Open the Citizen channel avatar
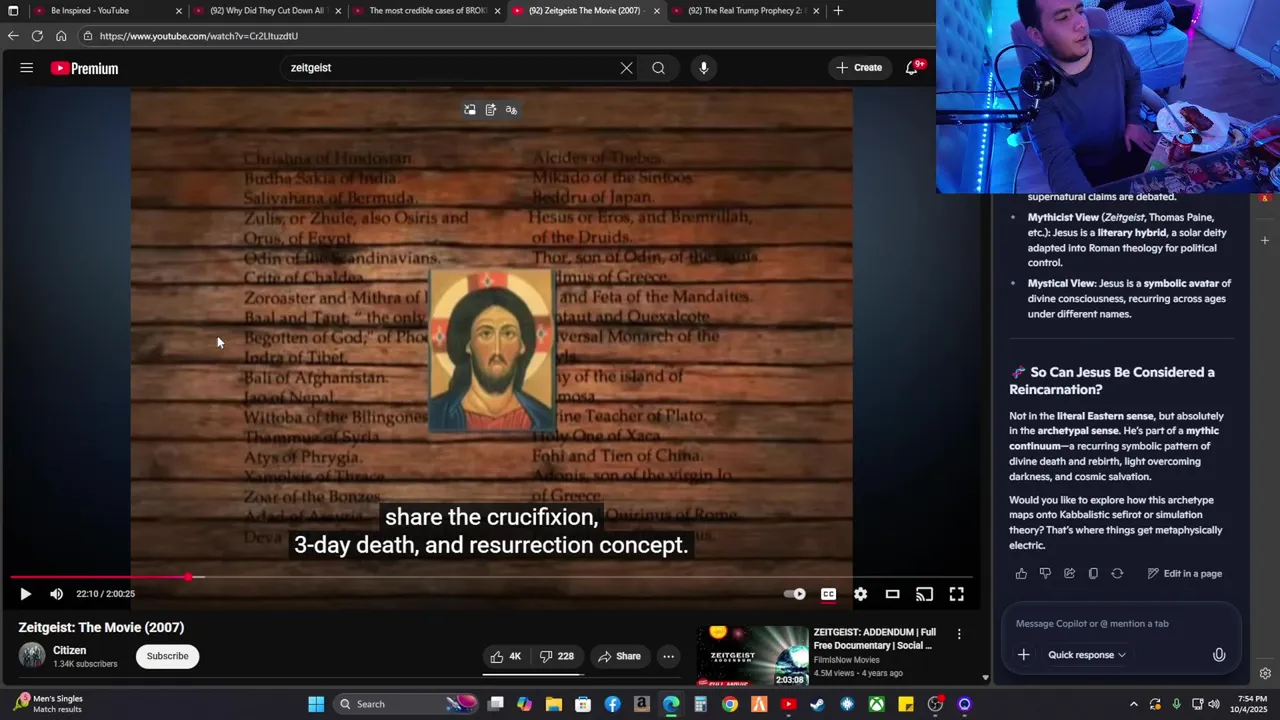Screen dimensions: 1280x720 (32, 656)
